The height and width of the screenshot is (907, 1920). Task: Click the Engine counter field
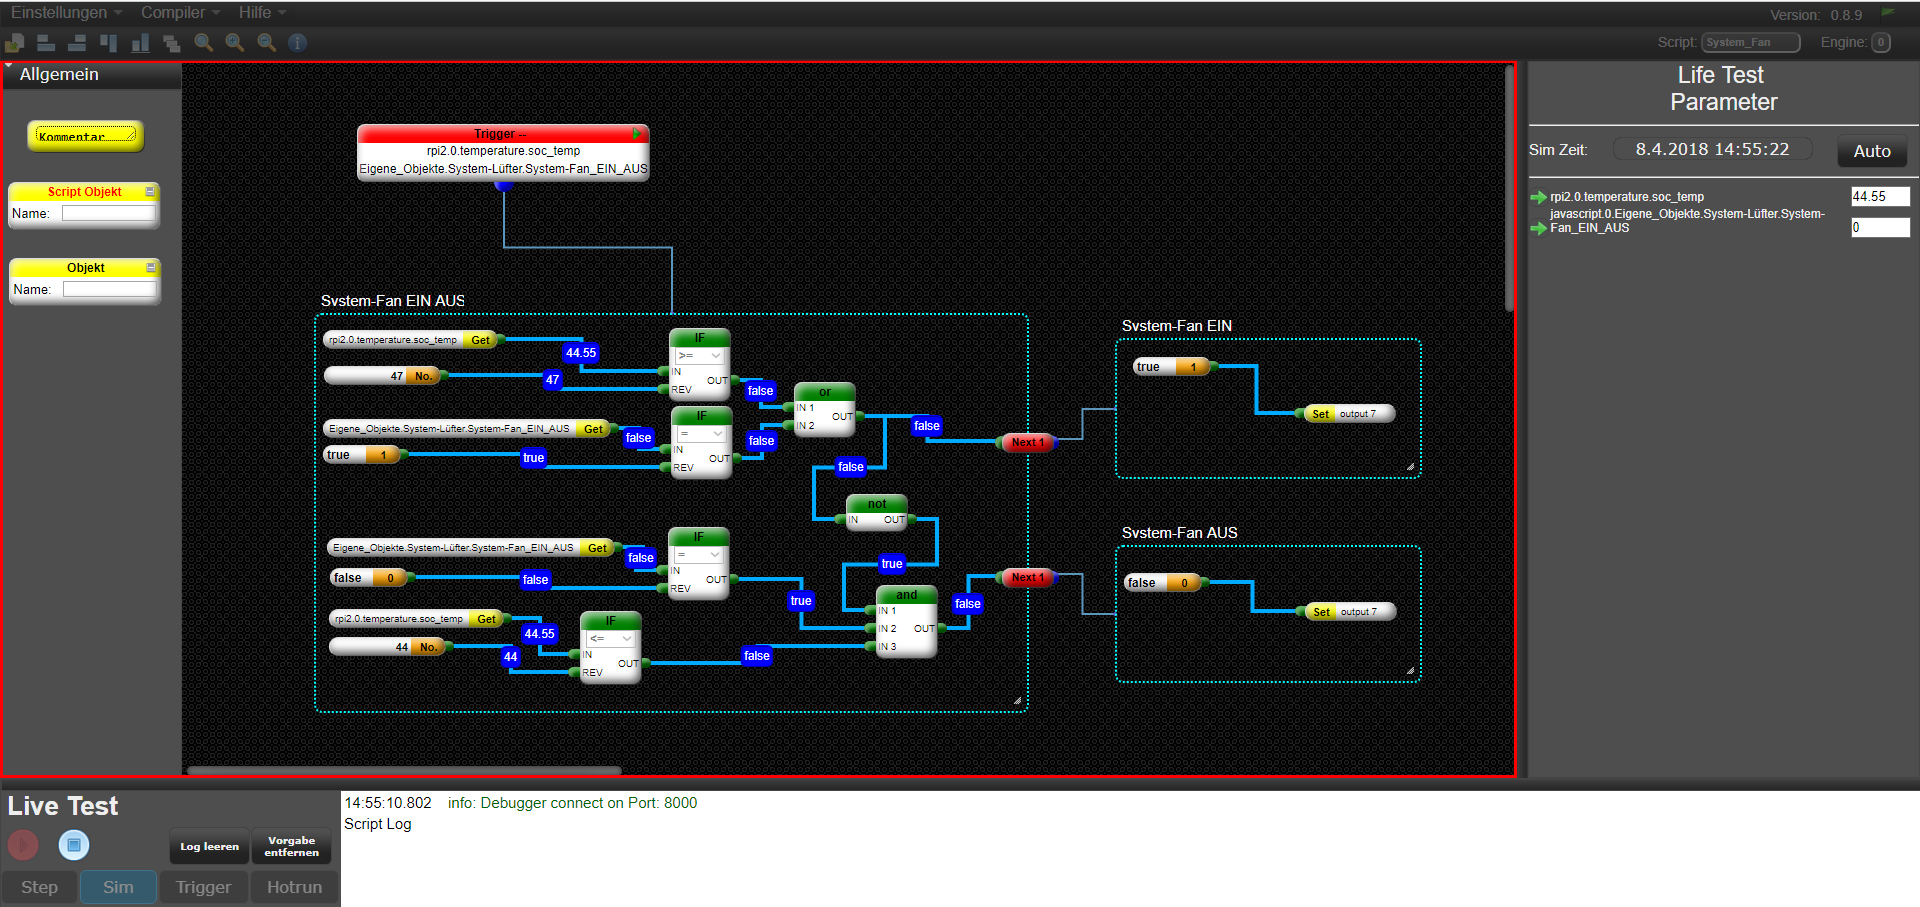tap(1881, 42)
